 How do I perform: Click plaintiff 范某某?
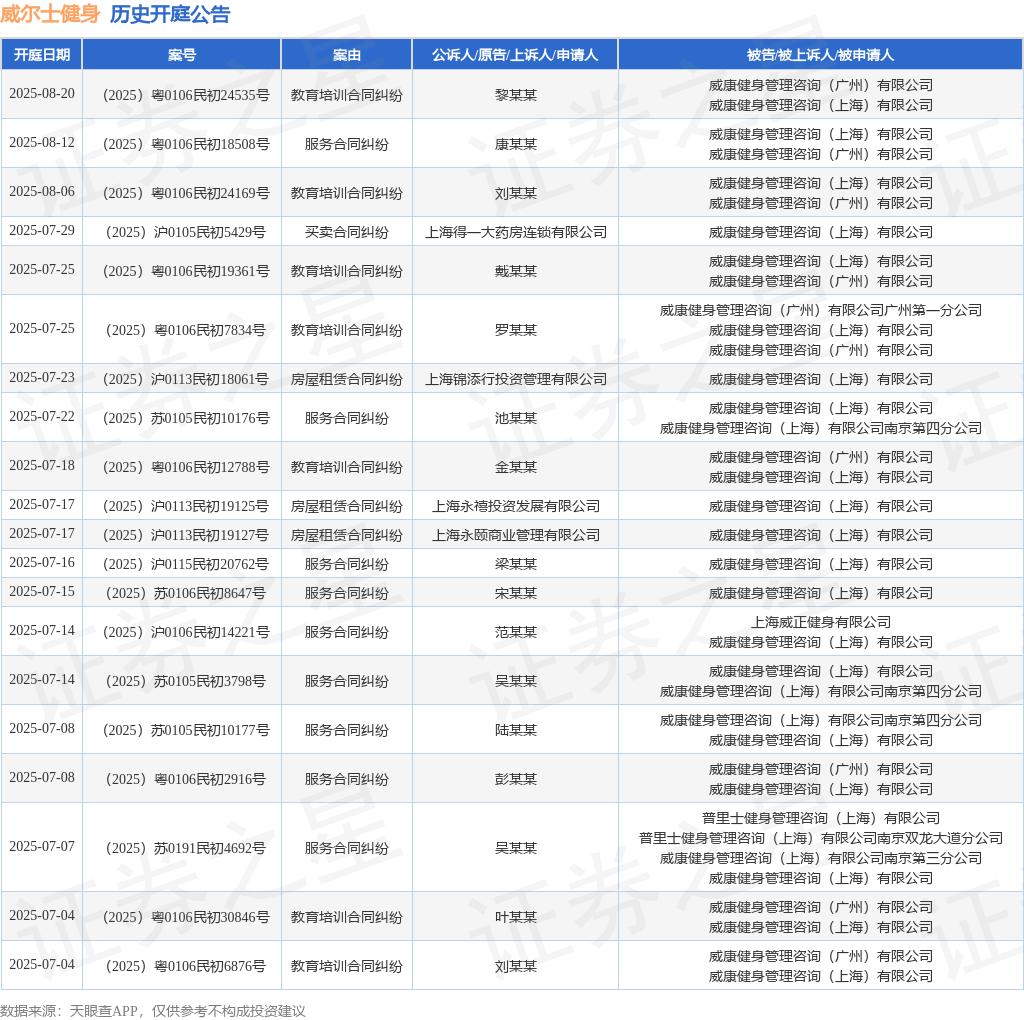point(516,633)
